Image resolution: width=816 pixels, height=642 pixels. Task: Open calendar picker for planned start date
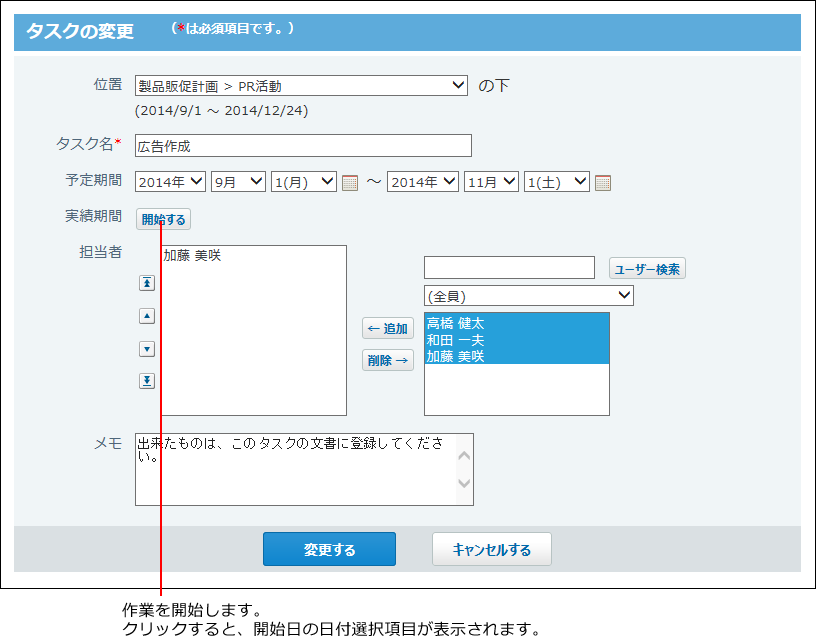350,183
